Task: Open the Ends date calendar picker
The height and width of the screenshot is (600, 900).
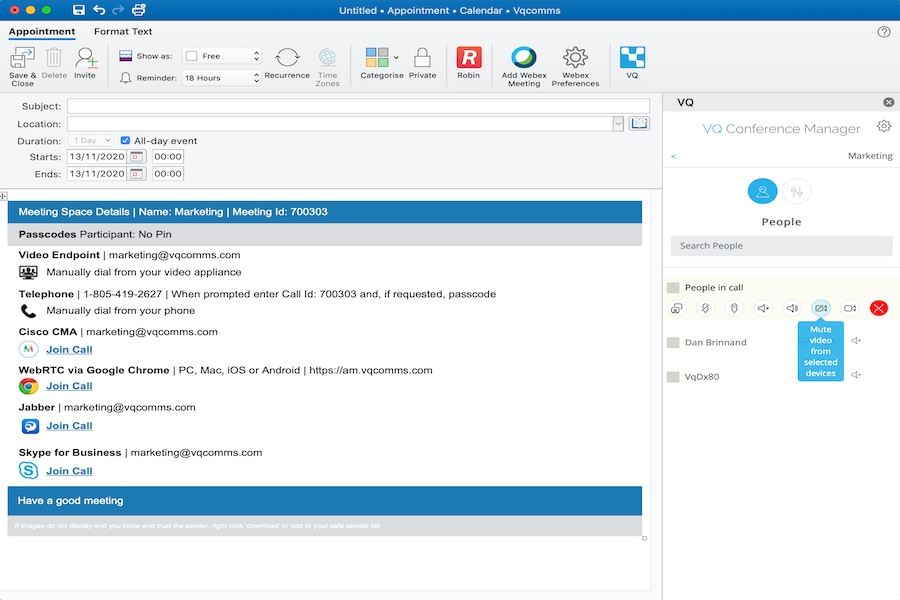Action: [x=137, y=174]
